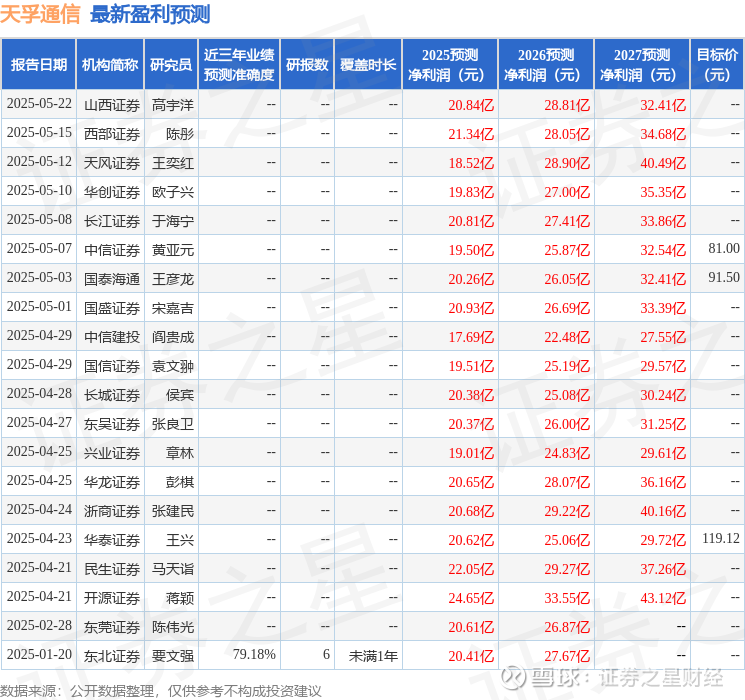The width and height of the screenshot is (745, 700).
Task: Click the 华泰证券 institution cell
Action: [112, 540]
